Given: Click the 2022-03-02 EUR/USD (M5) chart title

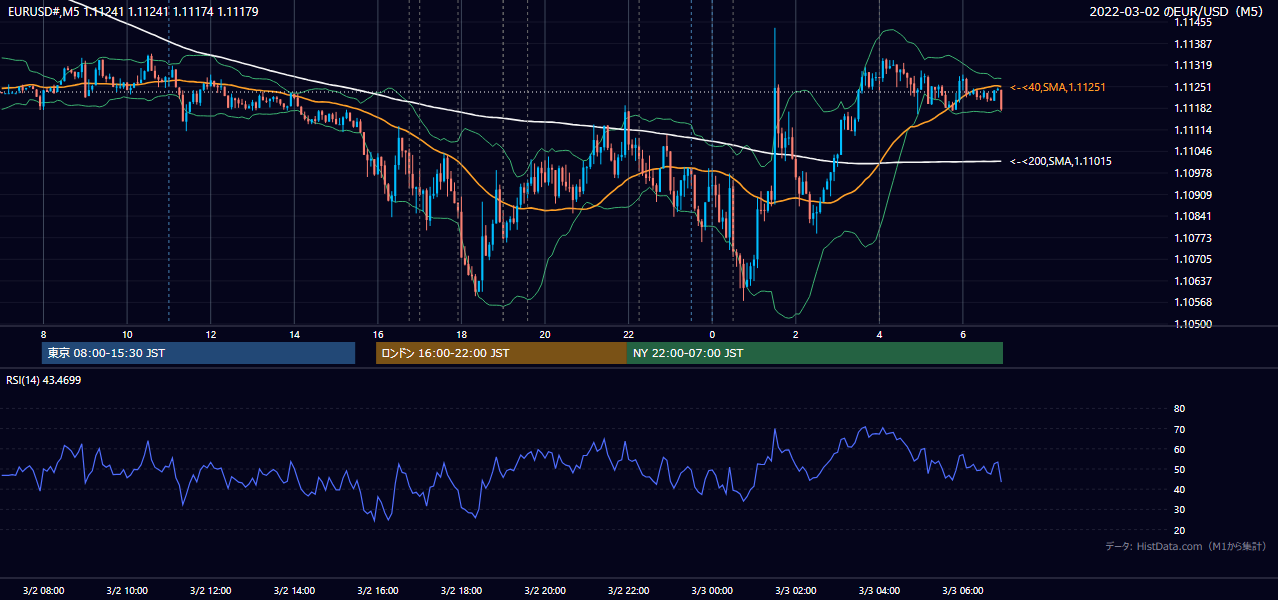Looking at the screenshot, I should 1178,11.
